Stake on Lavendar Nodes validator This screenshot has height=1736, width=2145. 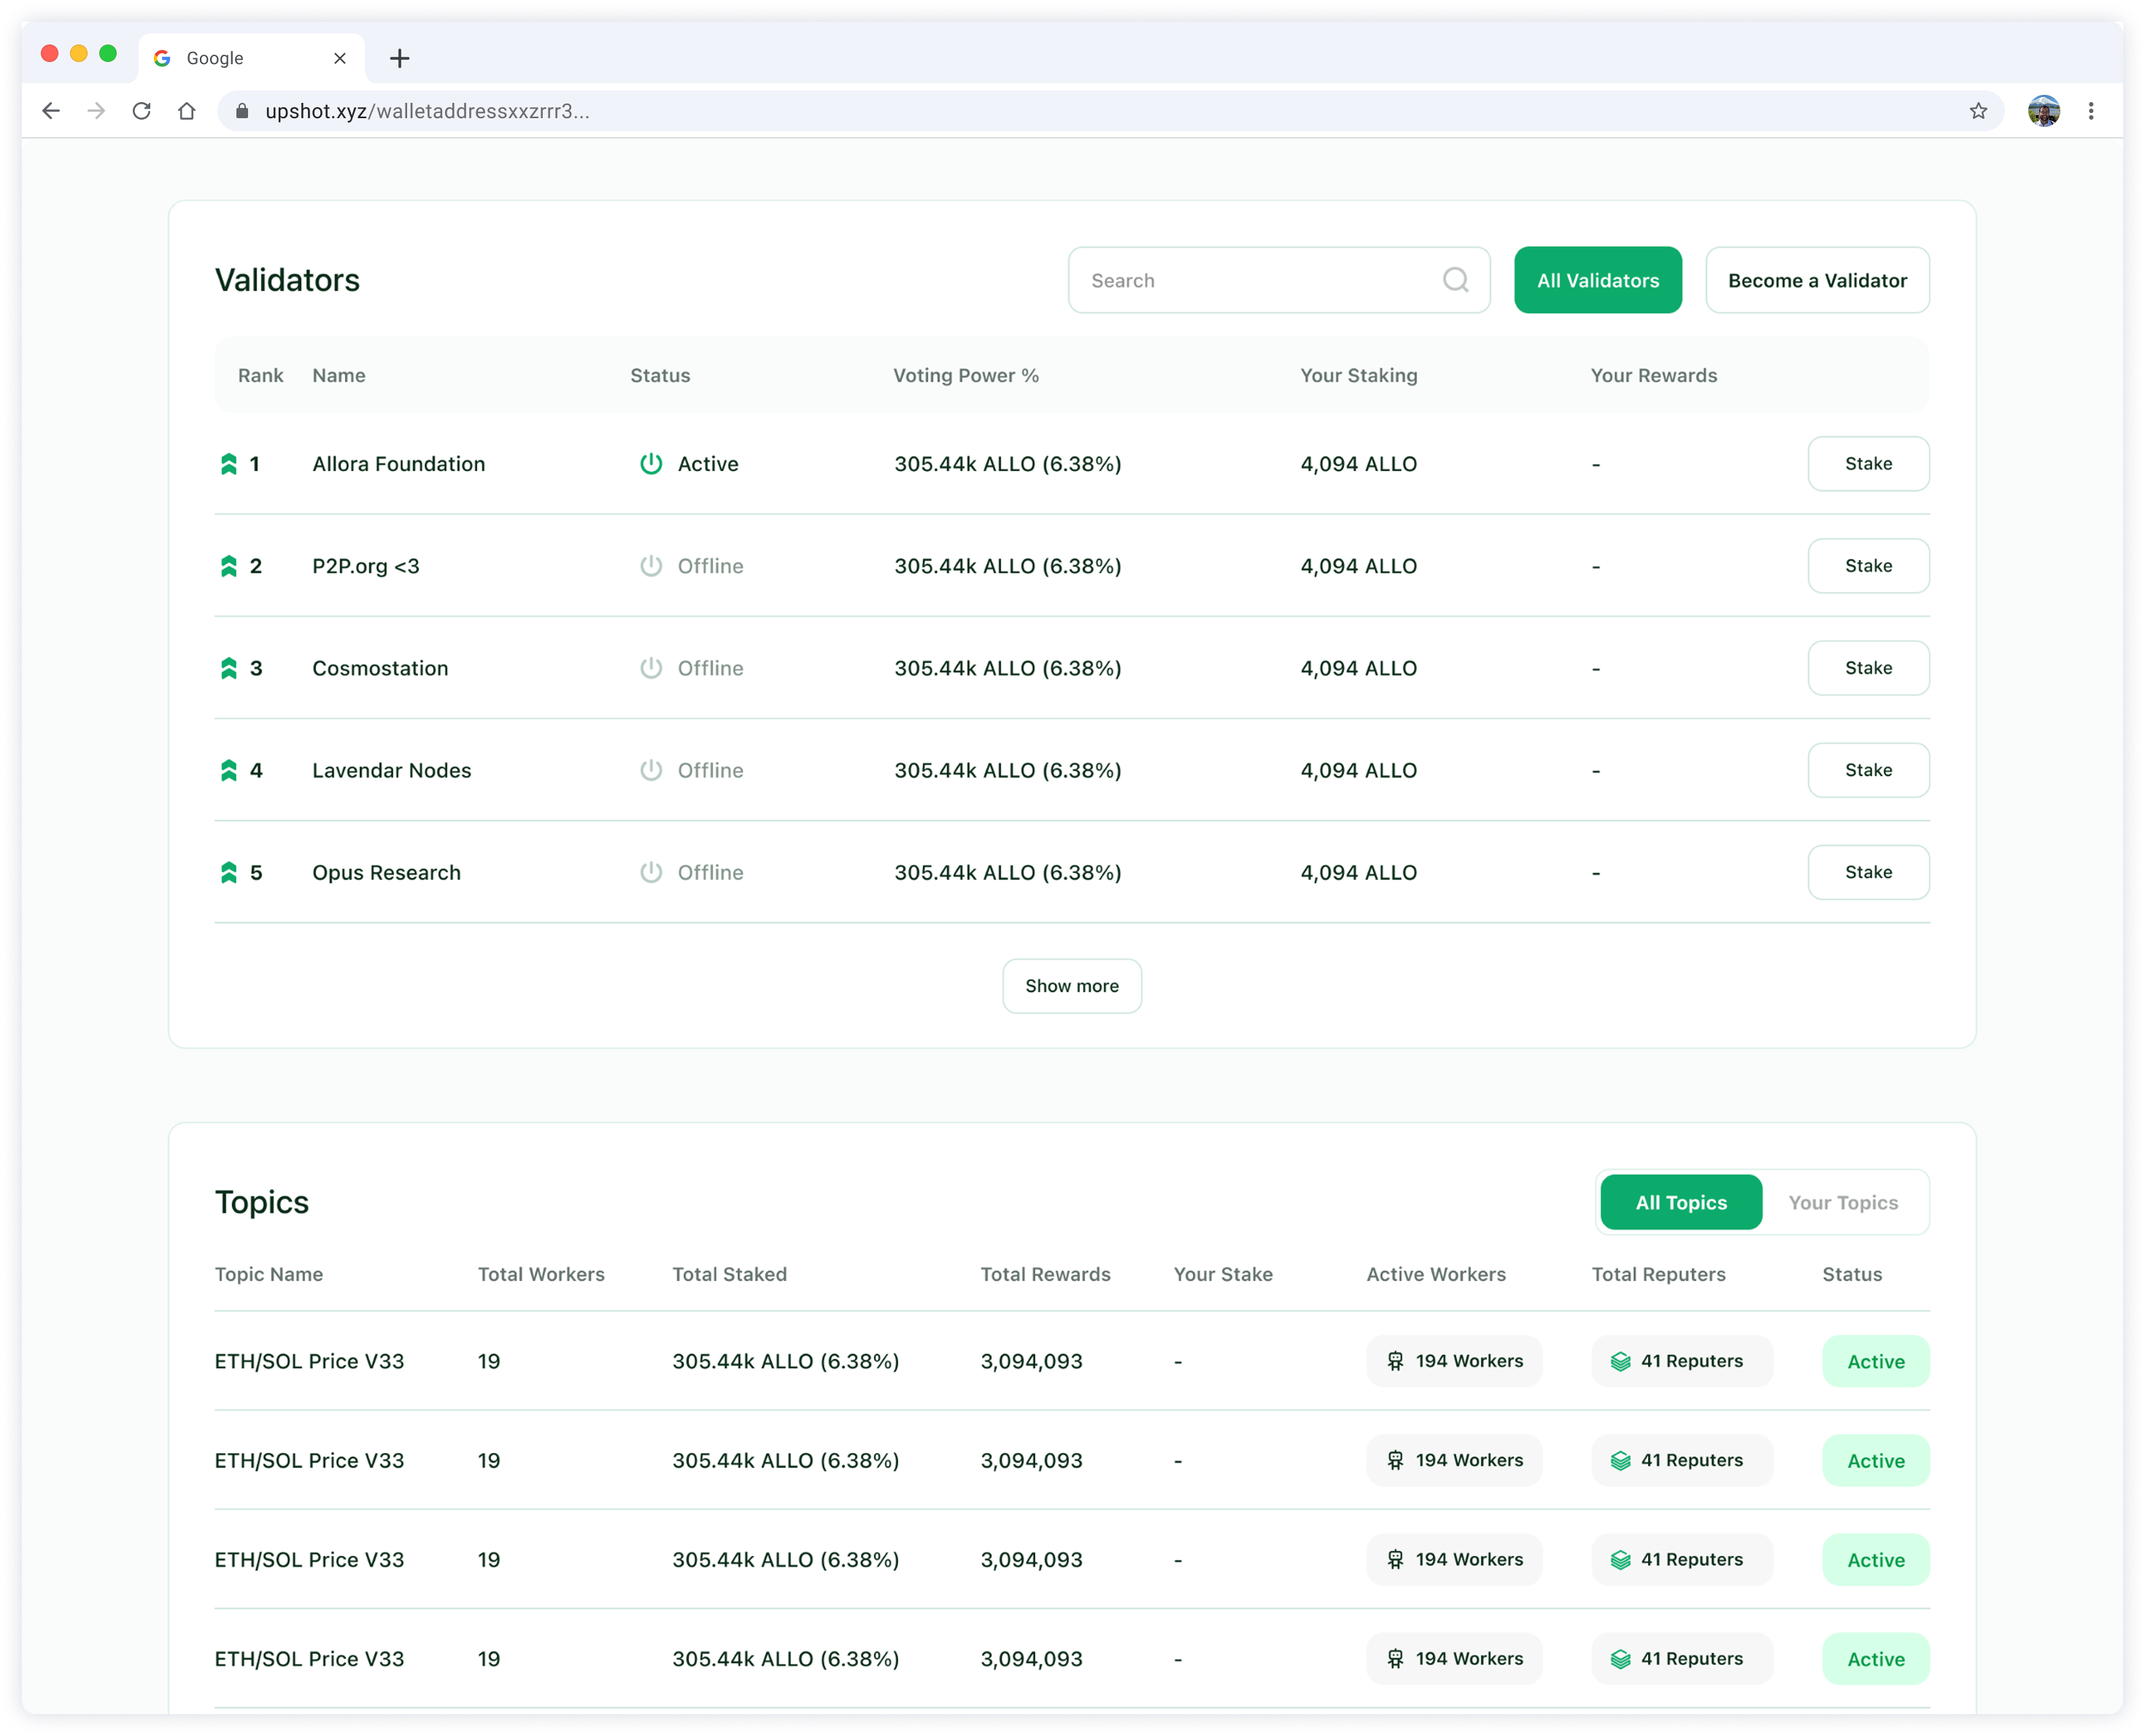[1868, 770]
